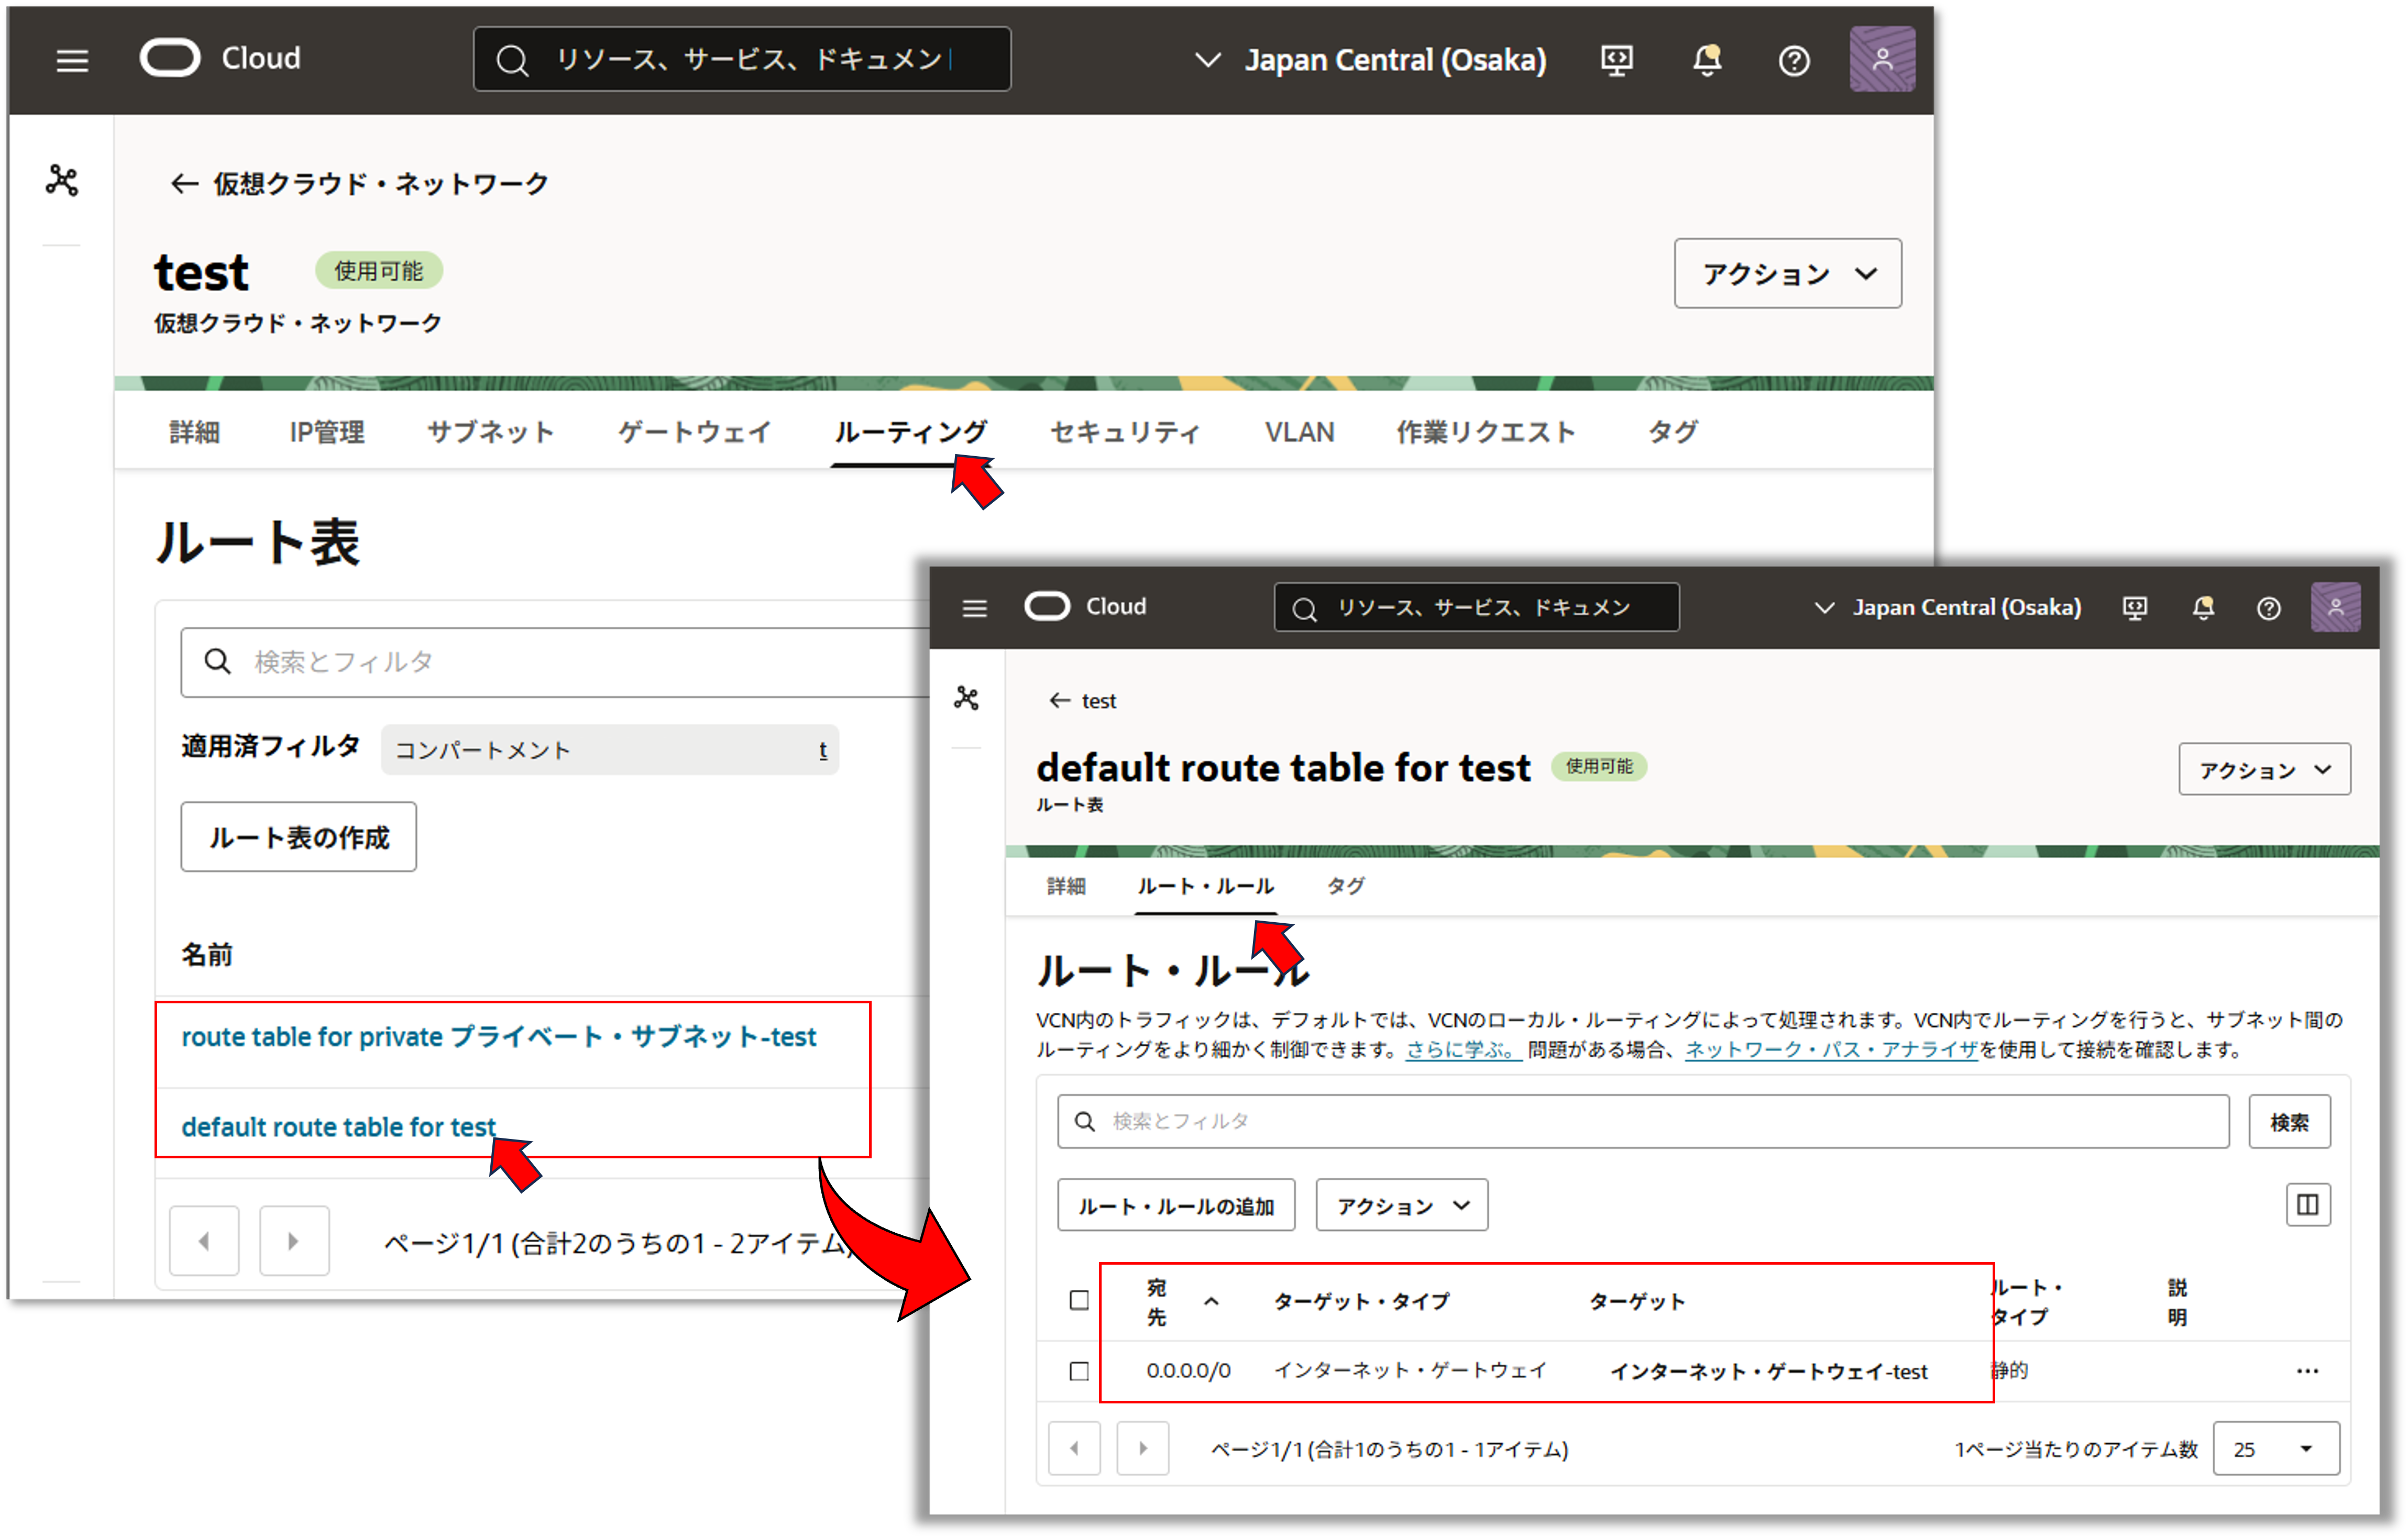Go back via arrow to 仮想クラウド・ネットワーク
This screenshot has width=2408, height=1538.
coord(184,184)
